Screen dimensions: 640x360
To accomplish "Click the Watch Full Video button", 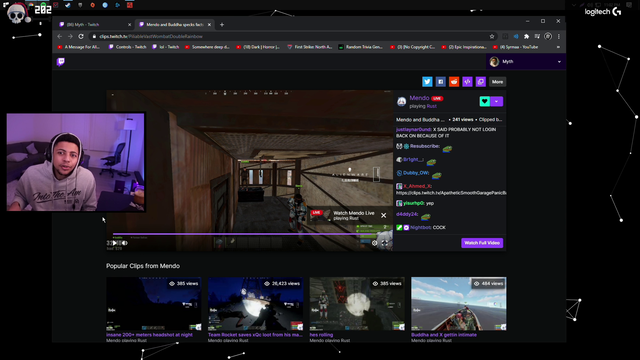I will (x=482, y=243).
